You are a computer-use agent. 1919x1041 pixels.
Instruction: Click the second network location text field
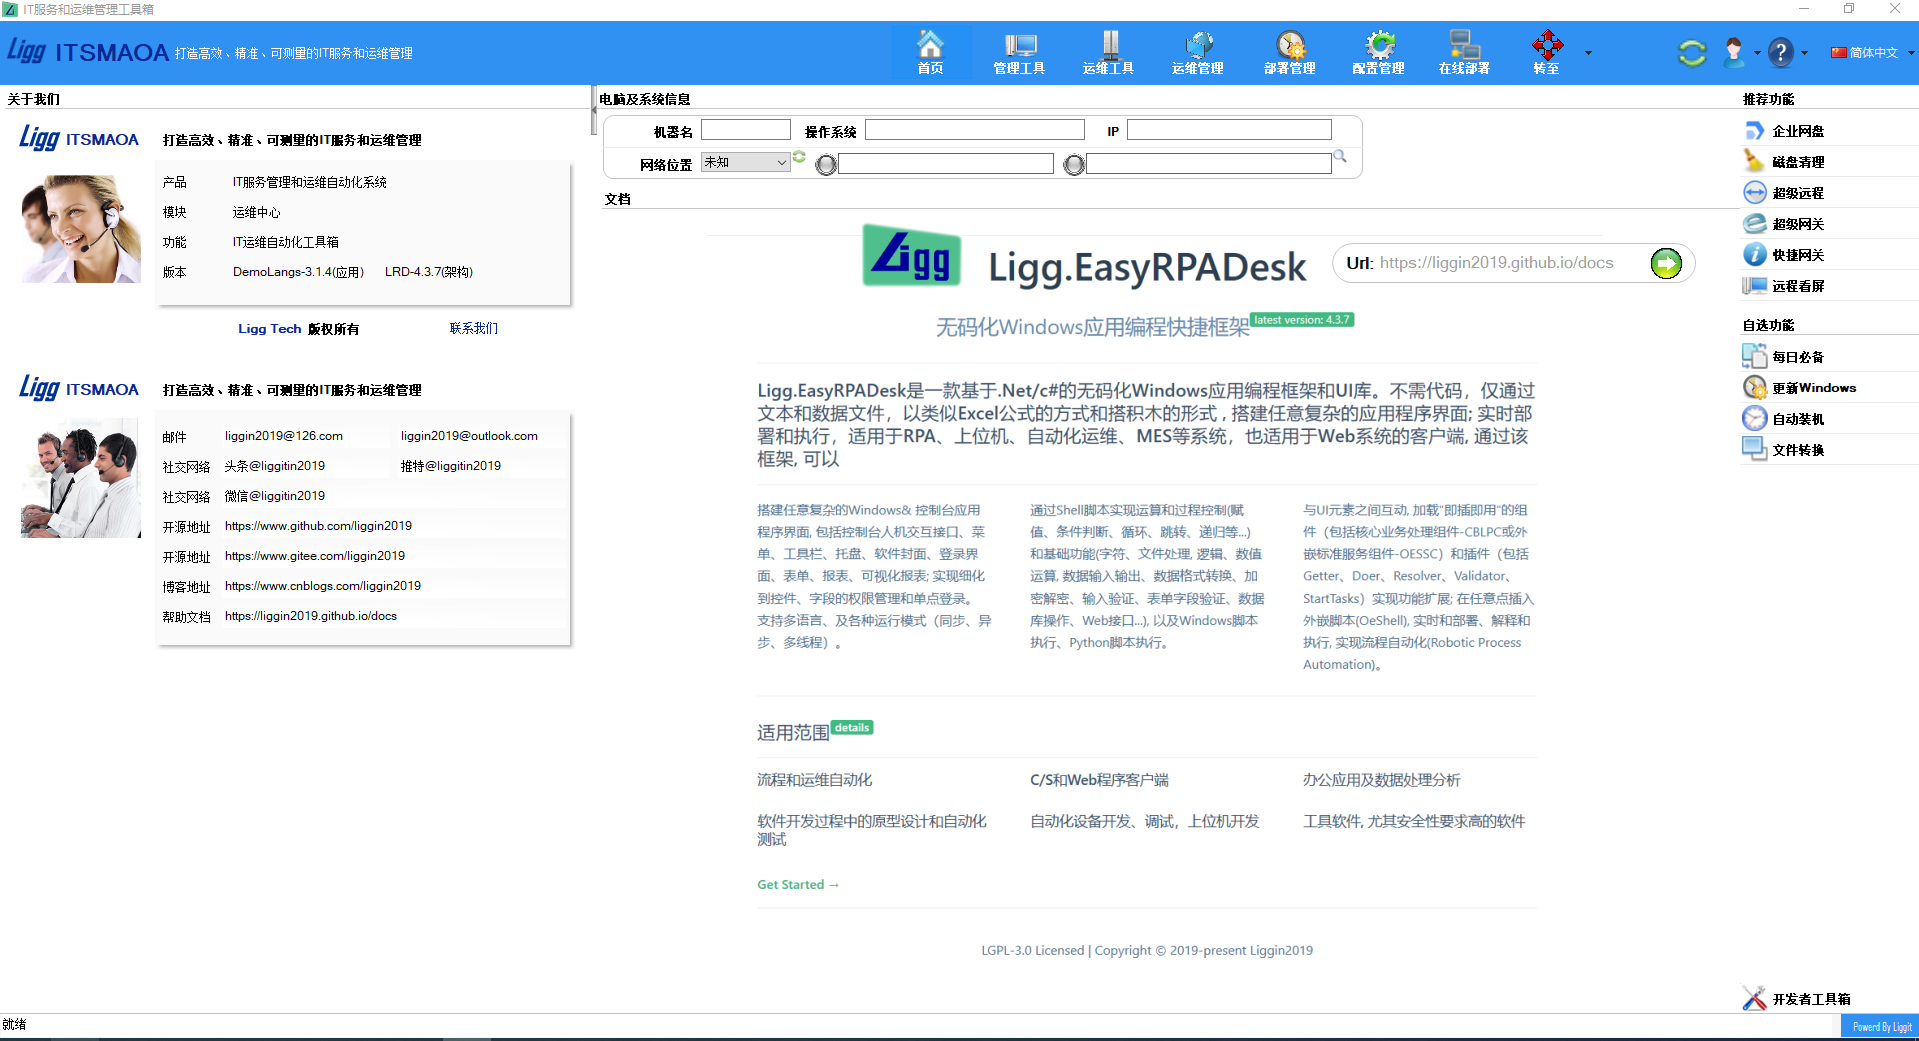[1209, 164]
